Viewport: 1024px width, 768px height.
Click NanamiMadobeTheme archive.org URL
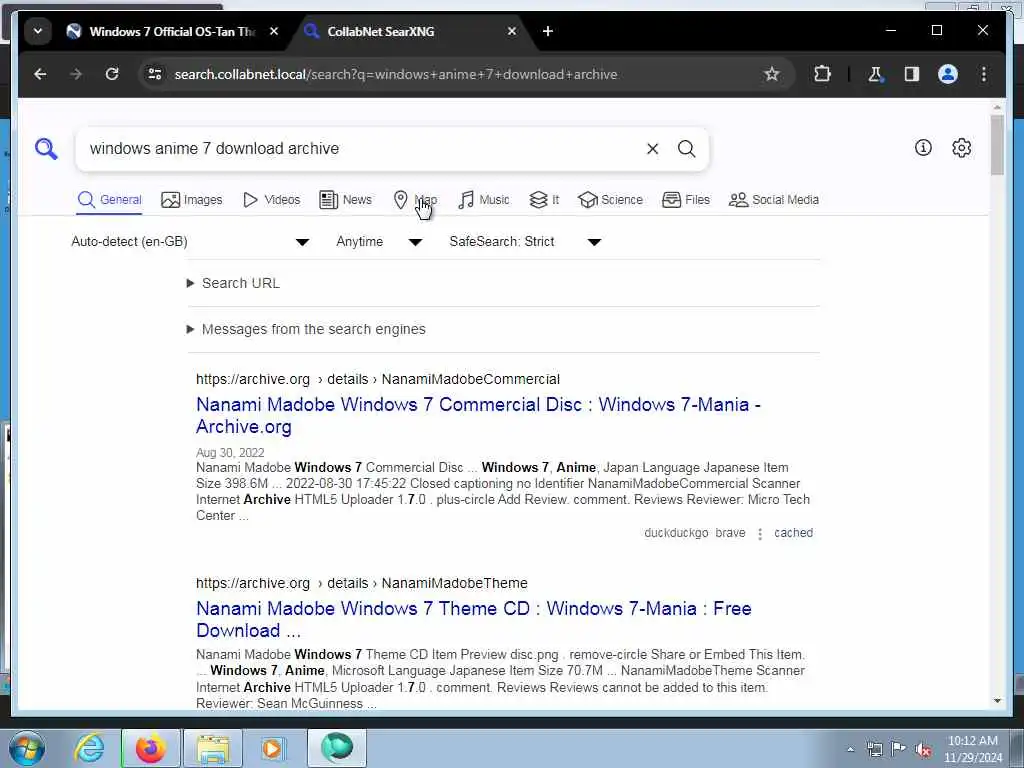tap(362, 583)
